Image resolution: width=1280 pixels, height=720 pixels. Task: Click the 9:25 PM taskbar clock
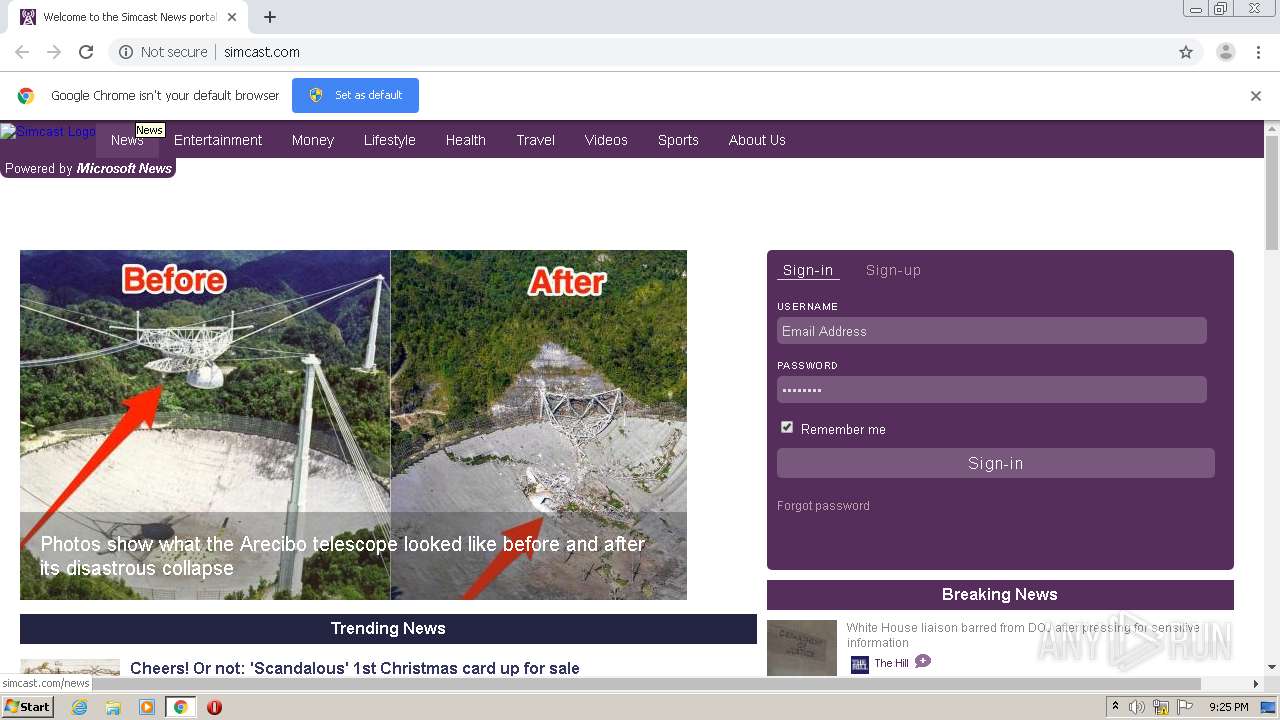pos(1228,707)
